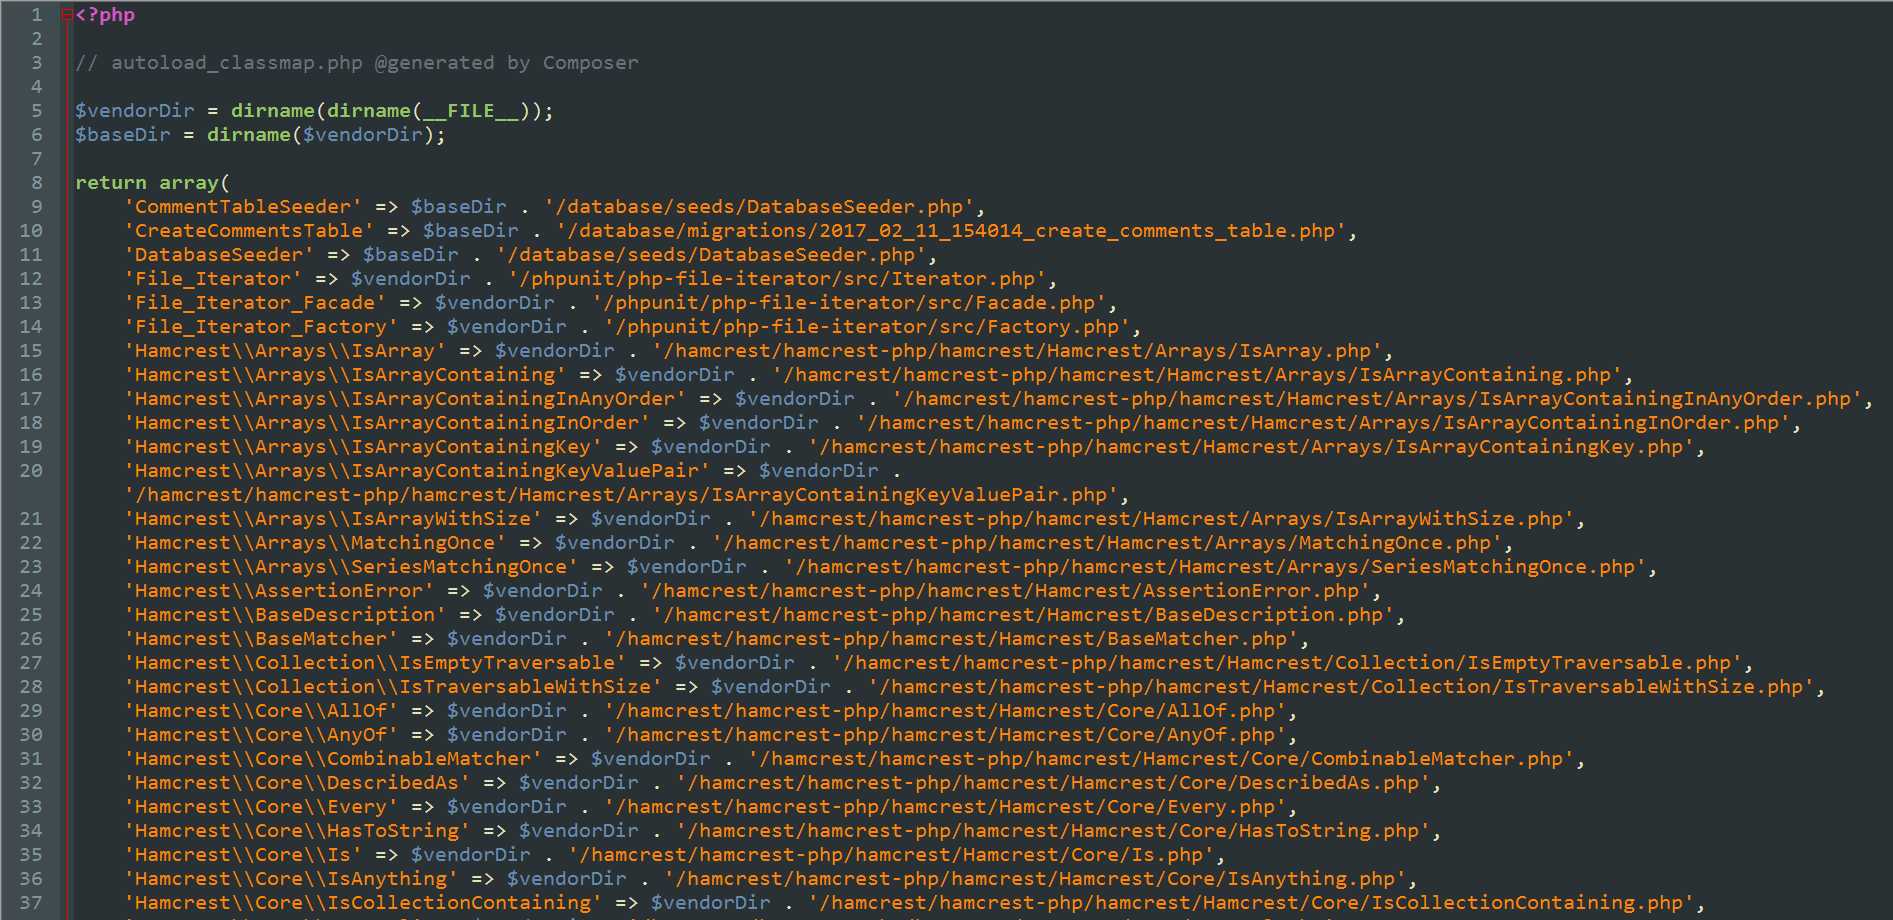Click 'dirname(dirname(__FILE__));' on line 5
The image size is (1893, 920).
(392, 111)
